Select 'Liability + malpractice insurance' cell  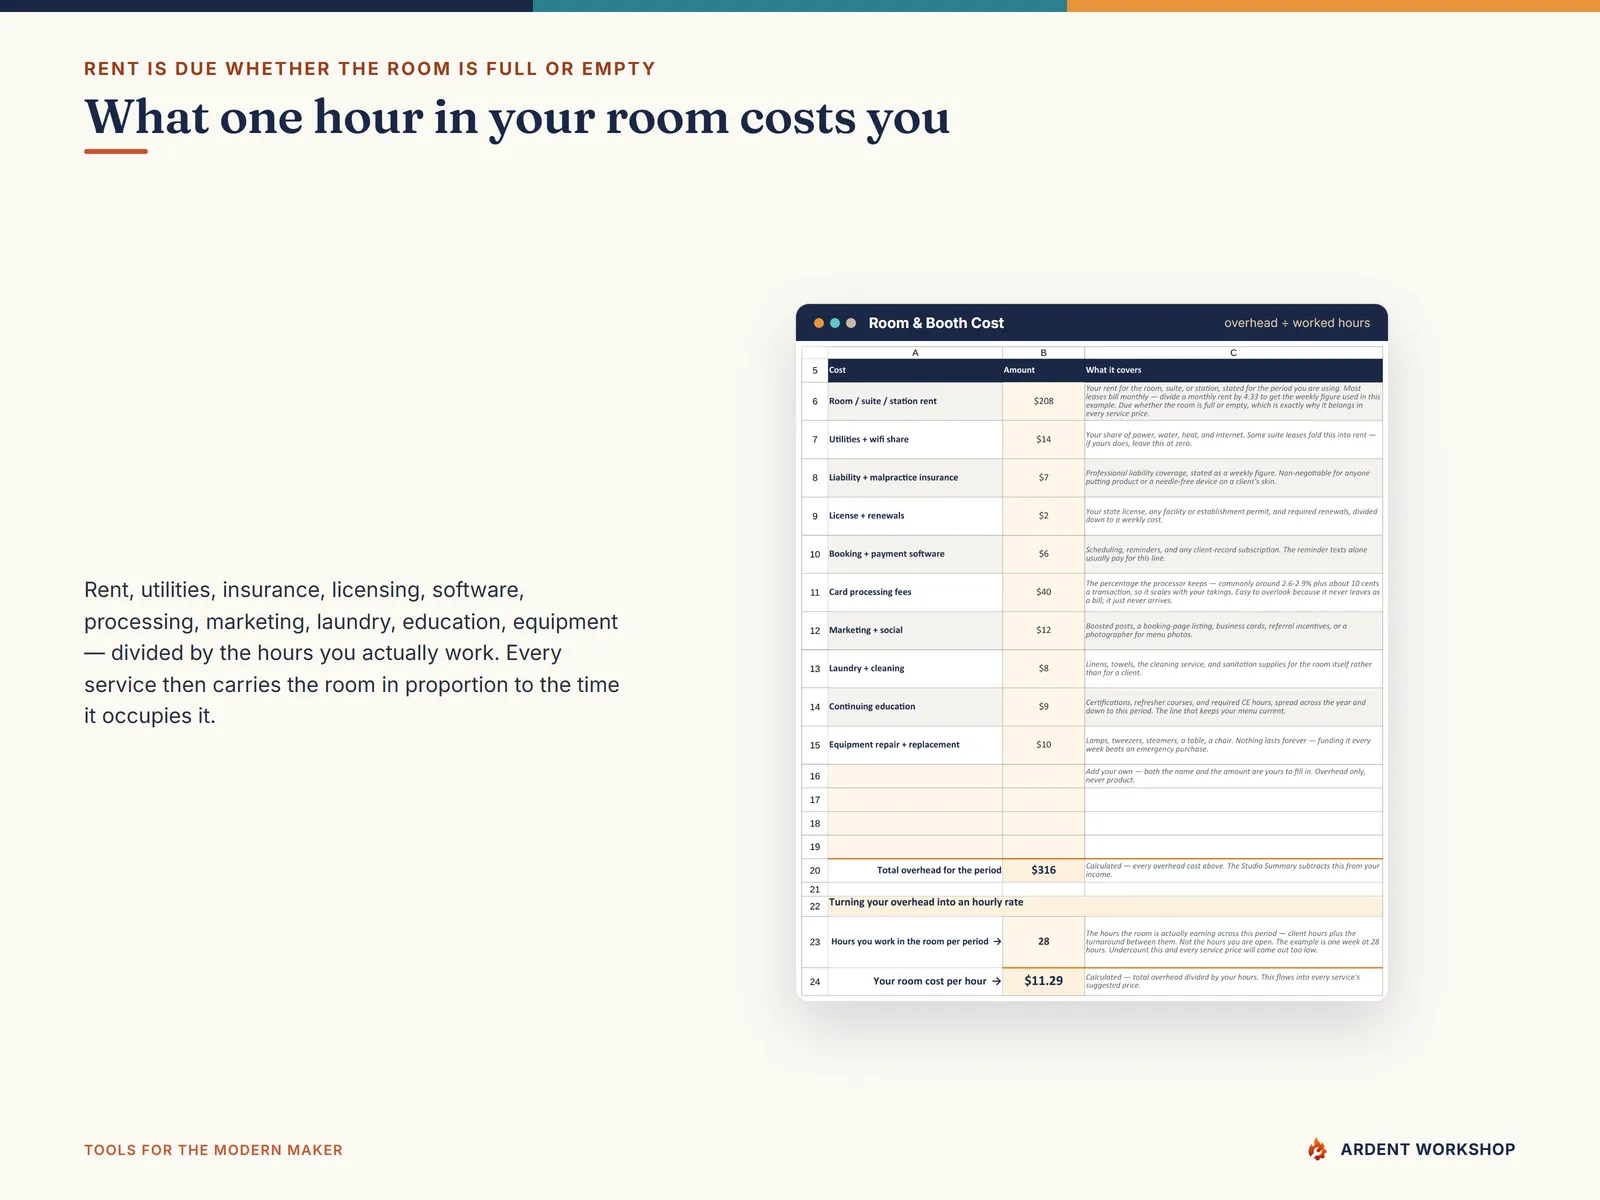tap(915, 478)
